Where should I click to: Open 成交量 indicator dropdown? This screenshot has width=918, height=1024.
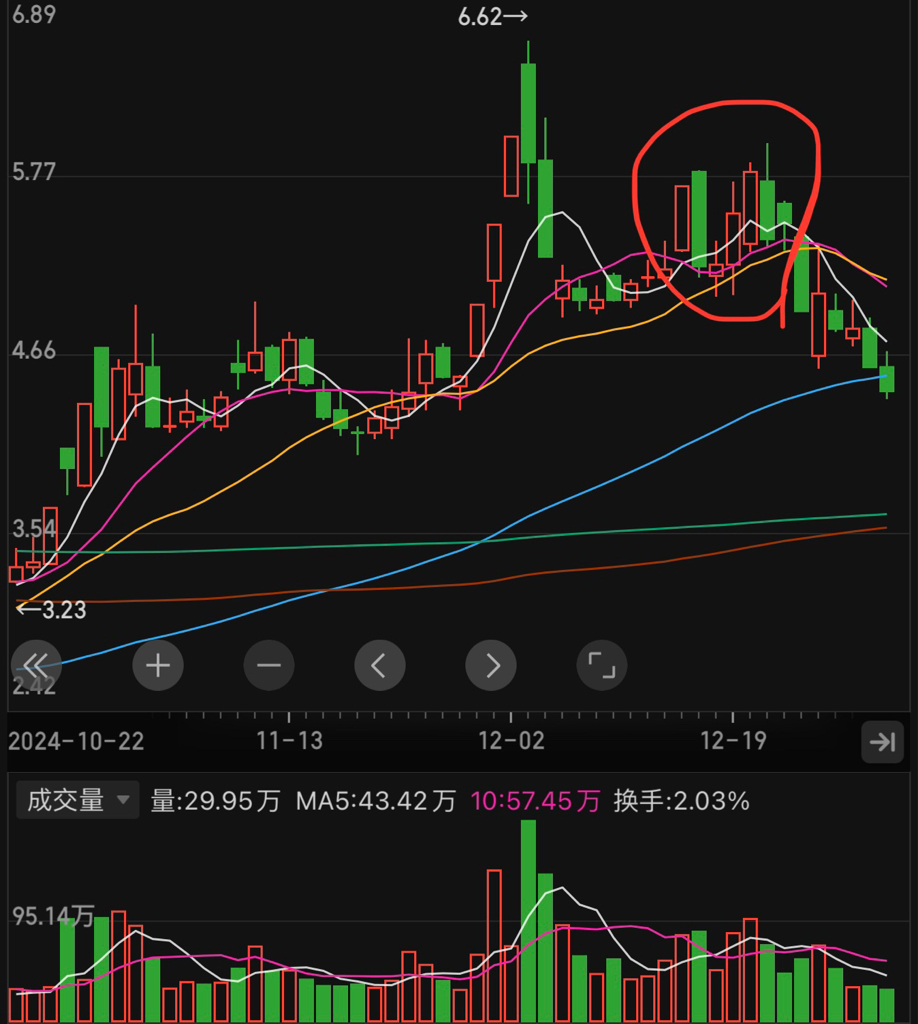coord(78,800)
